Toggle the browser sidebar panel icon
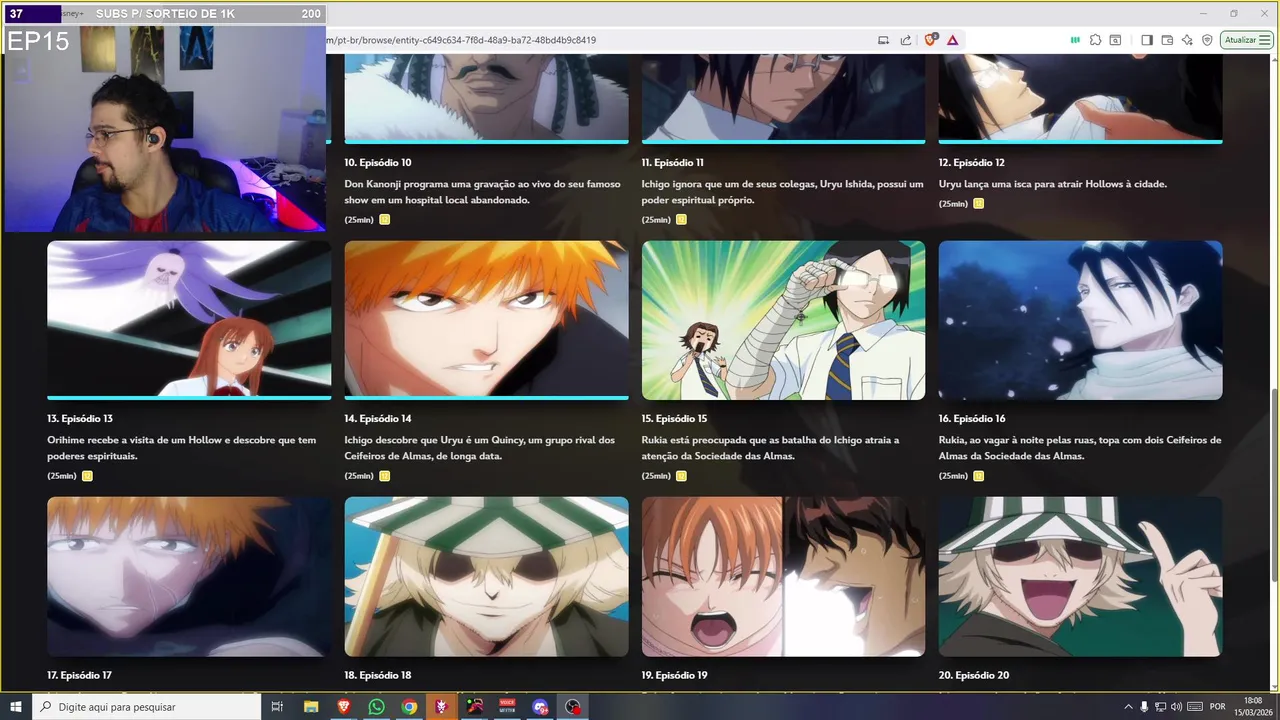This screenshot has height=720, width=1280. pyautogui.click(x=1147, y=40)
